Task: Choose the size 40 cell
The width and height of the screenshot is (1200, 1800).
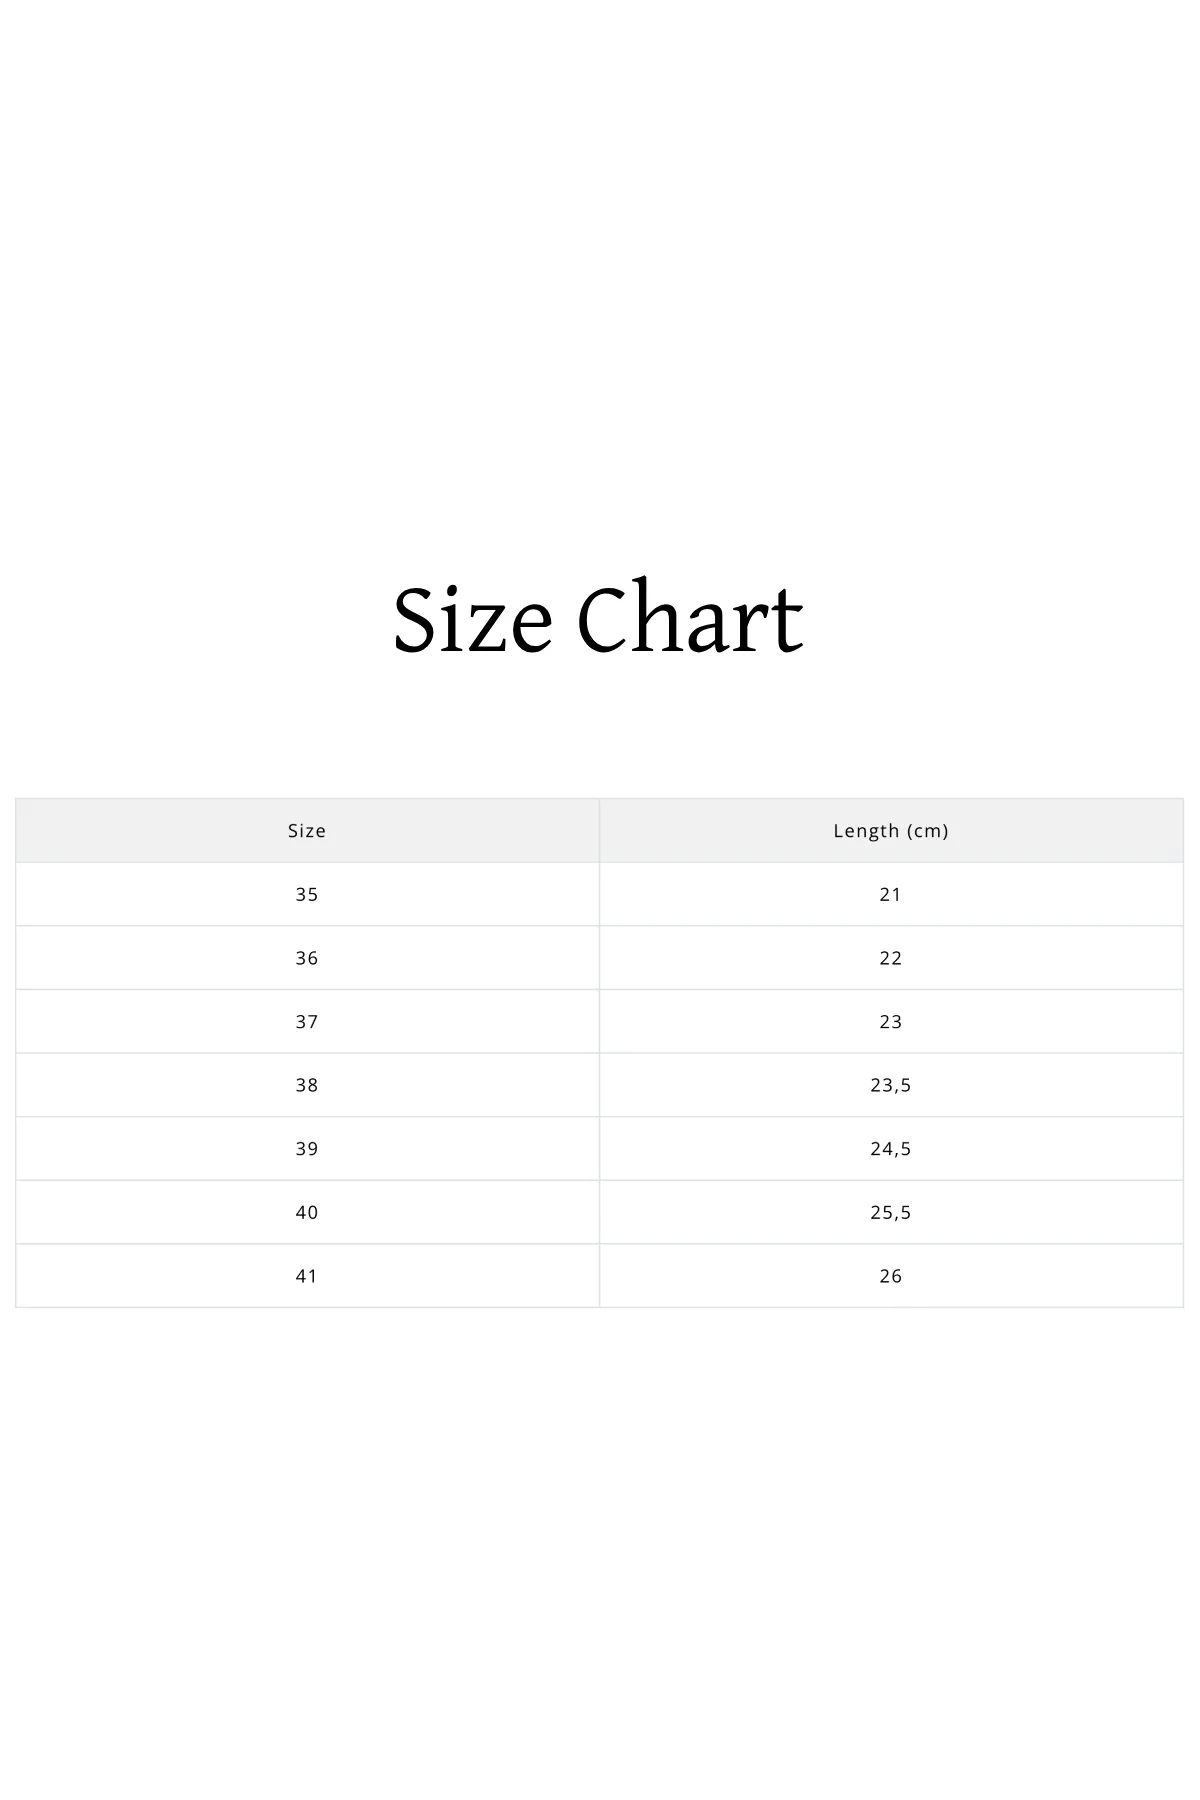Action: tap(307, 1213)
